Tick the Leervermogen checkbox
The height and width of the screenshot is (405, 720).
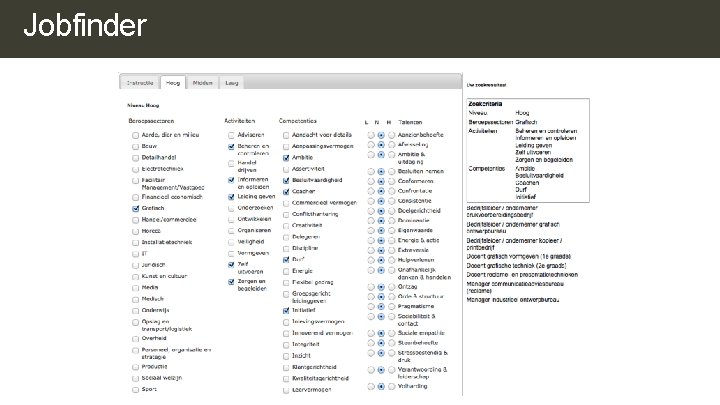coord(286,390)
